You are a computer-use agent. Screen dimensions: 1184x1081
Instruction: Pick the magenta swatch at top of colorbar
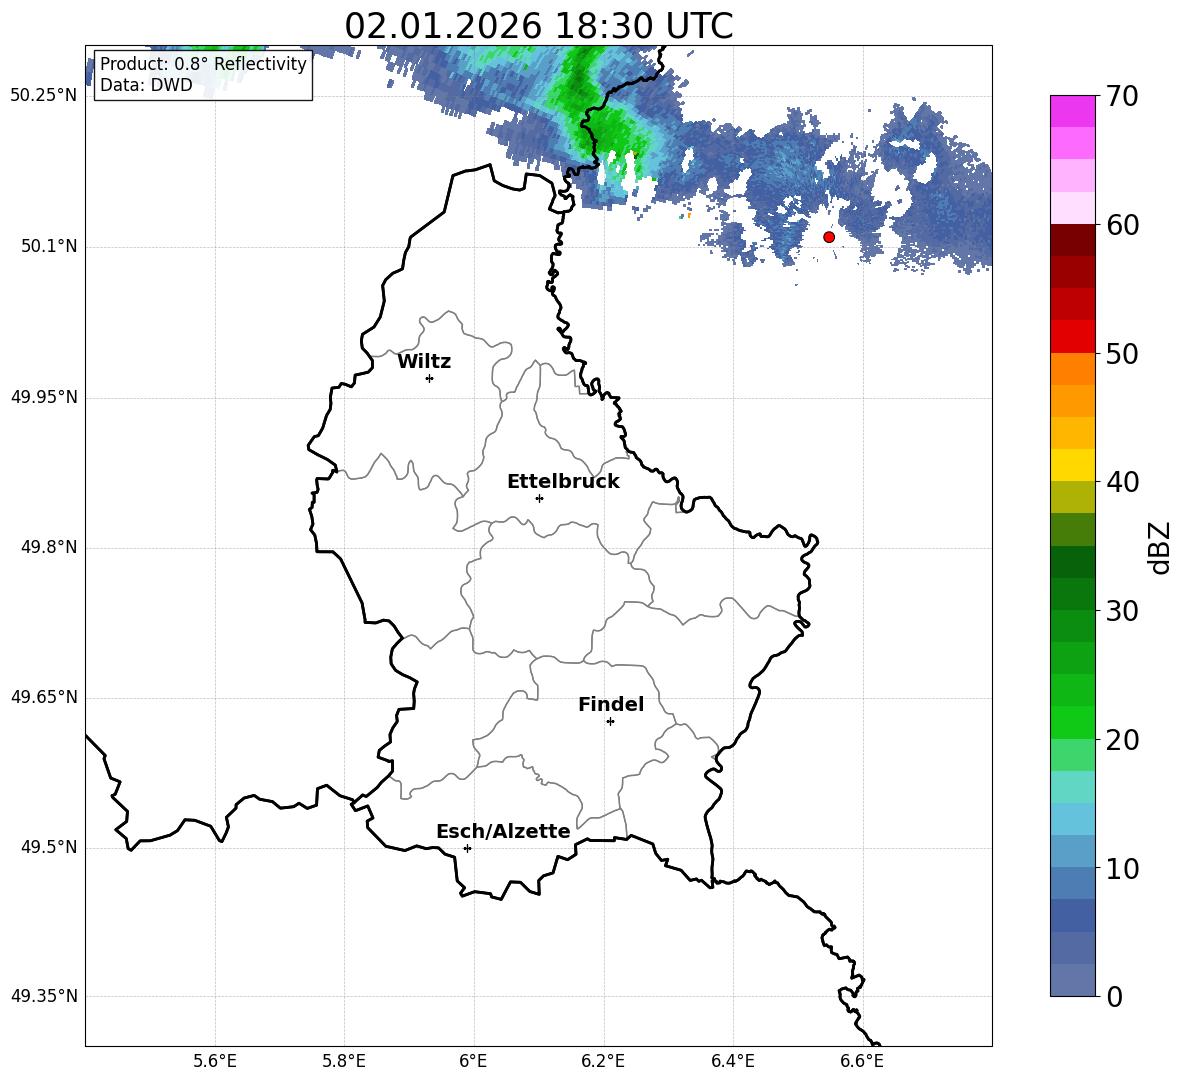coord(1073,111)
